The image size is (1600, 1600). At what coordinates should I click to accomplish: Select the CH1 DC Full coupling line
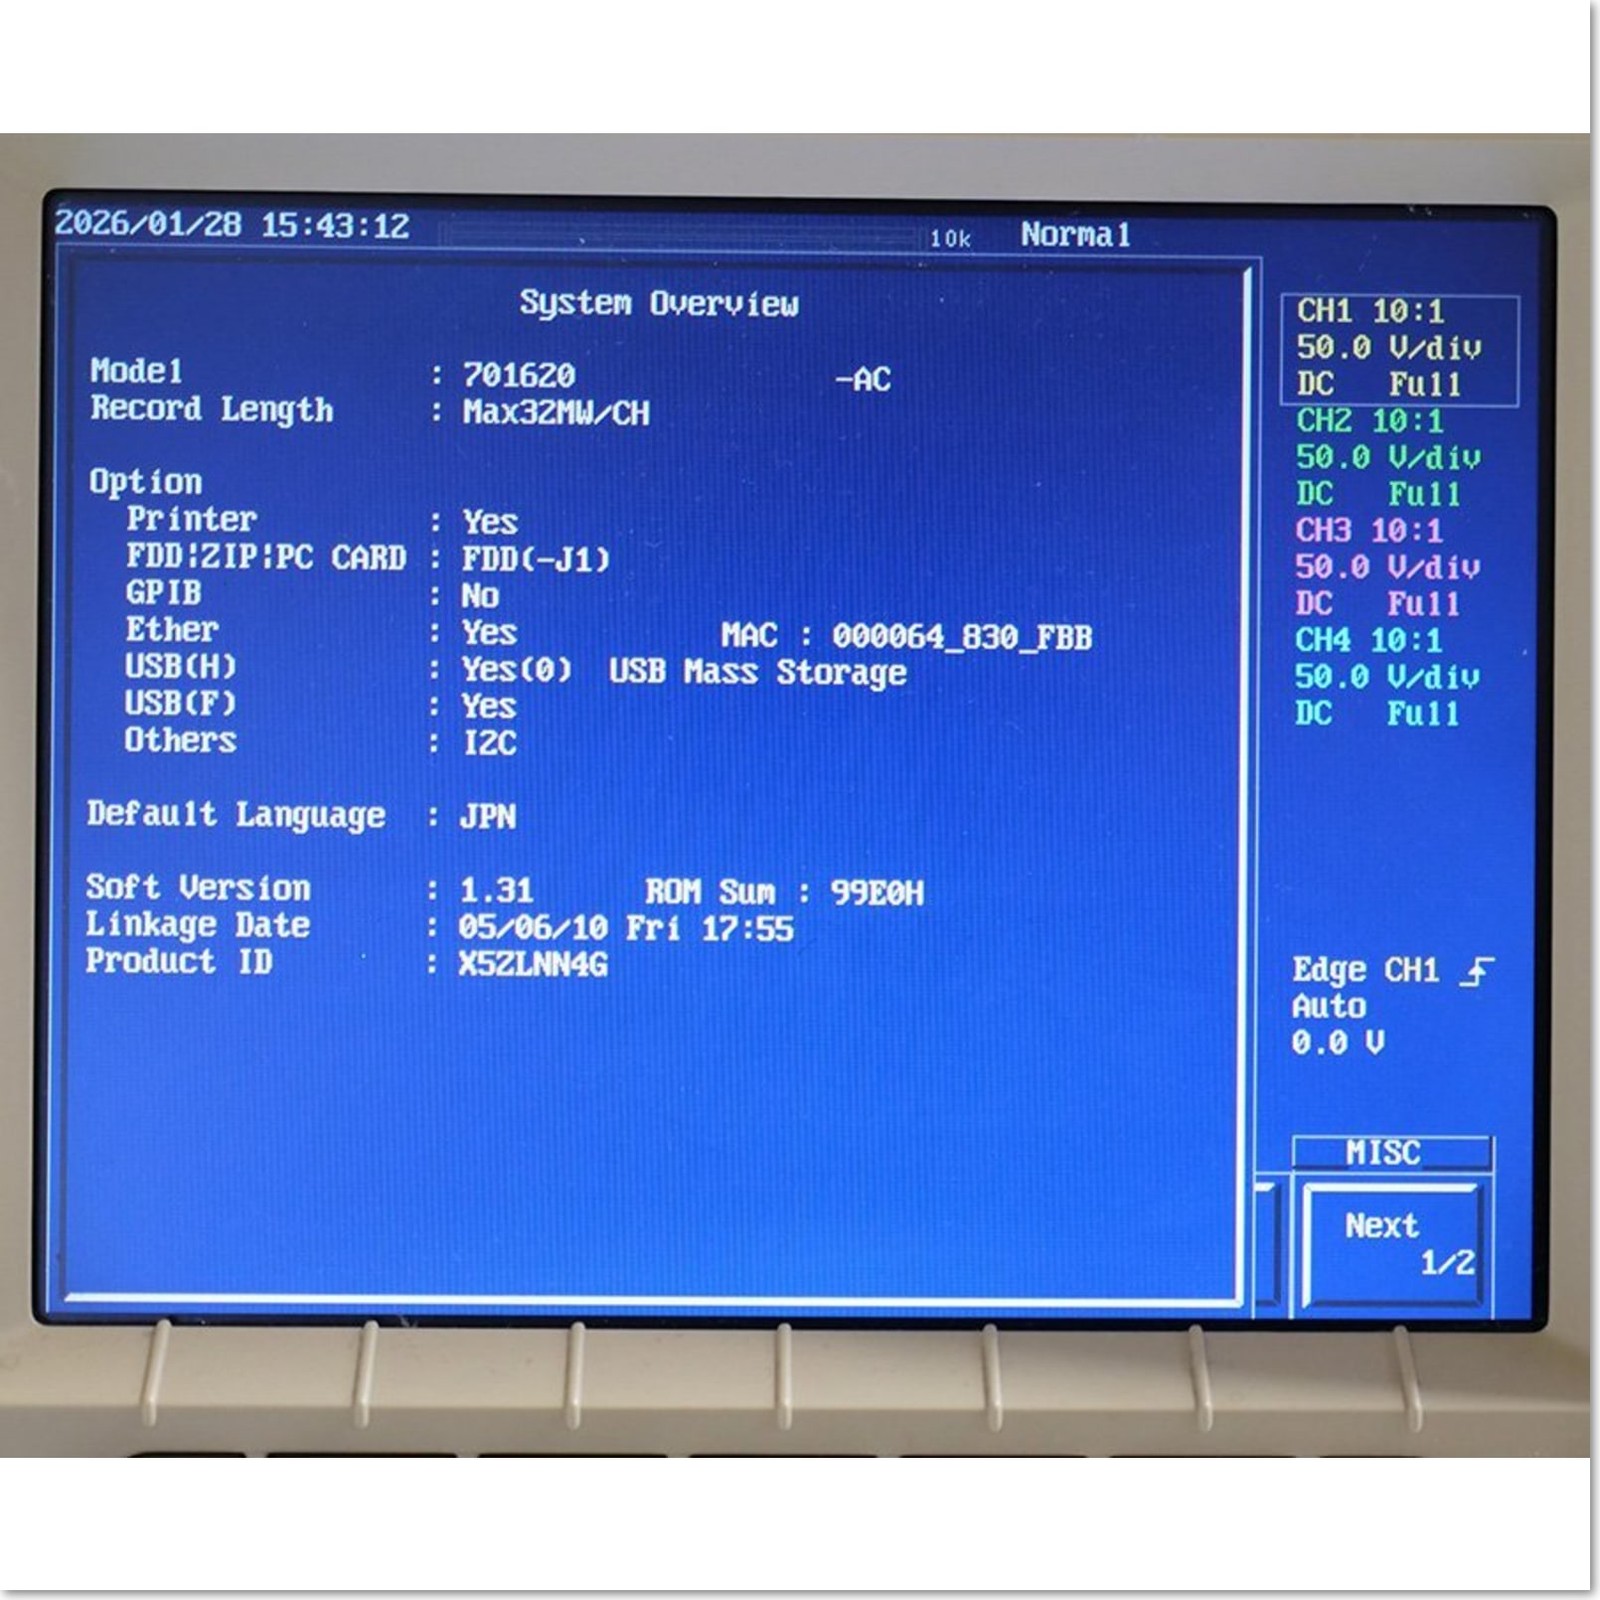1379,384
